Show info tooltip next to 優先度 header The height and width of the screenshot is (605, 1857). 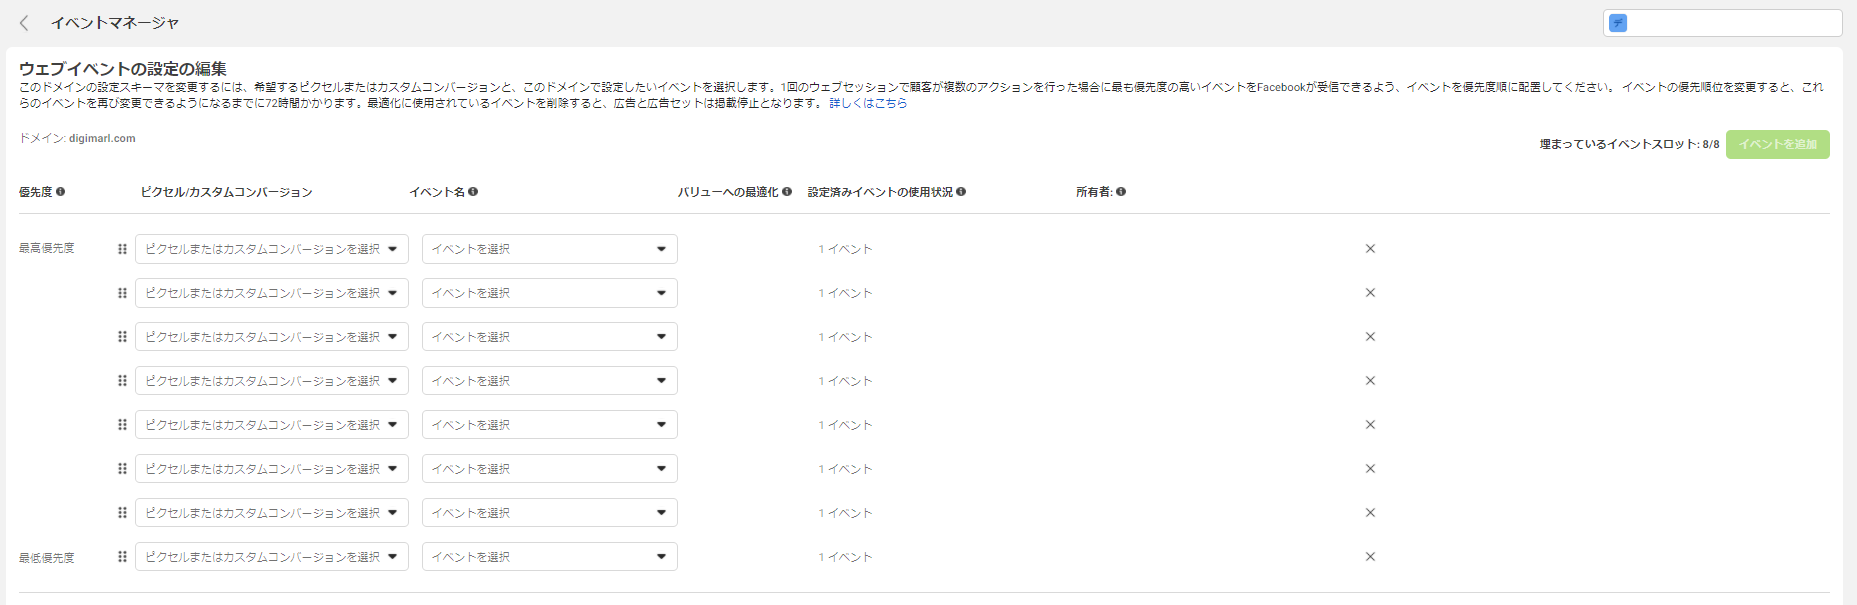point(60,192)
